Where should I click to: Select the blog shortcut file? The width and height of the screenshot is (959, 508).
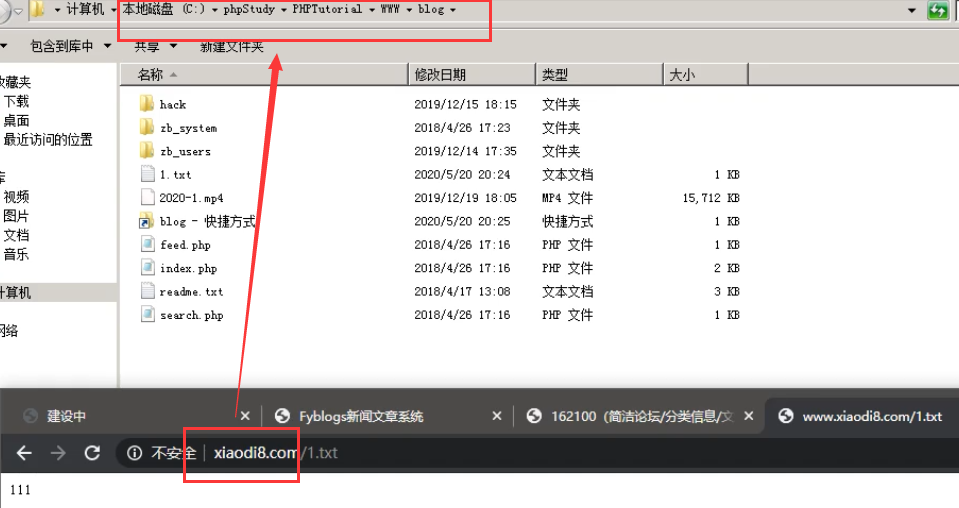[x=206, y=221]
